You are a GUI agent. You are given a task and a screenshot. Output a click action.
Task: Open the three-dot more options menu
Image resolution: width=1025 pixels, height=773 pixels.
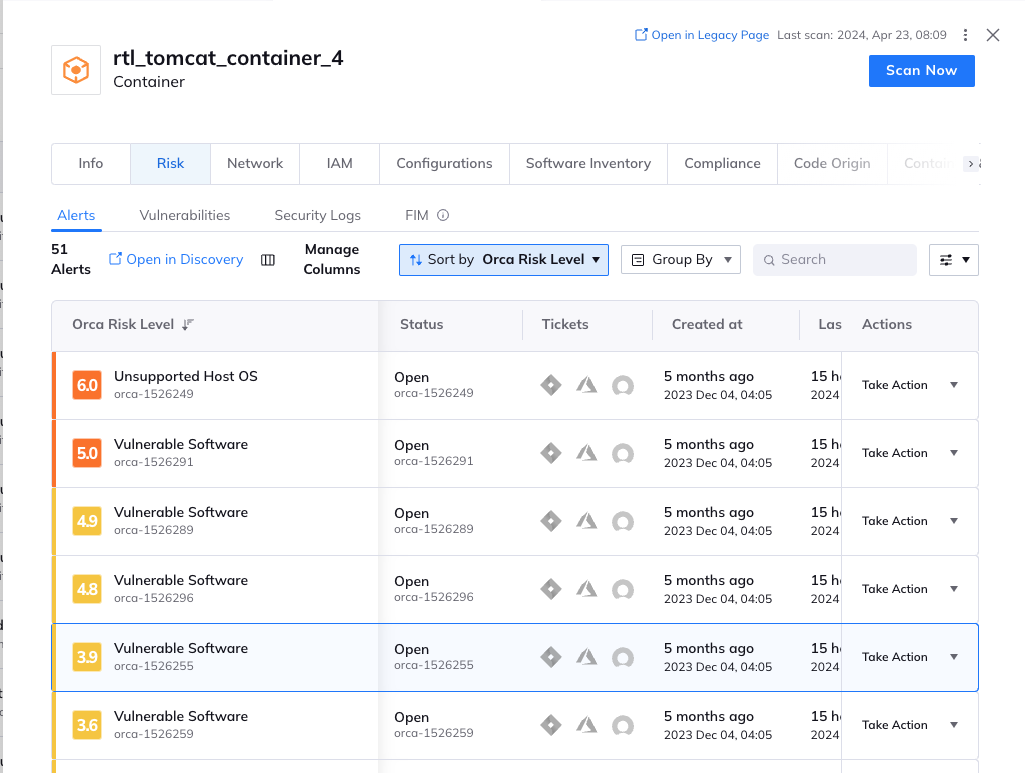point(965,35)
